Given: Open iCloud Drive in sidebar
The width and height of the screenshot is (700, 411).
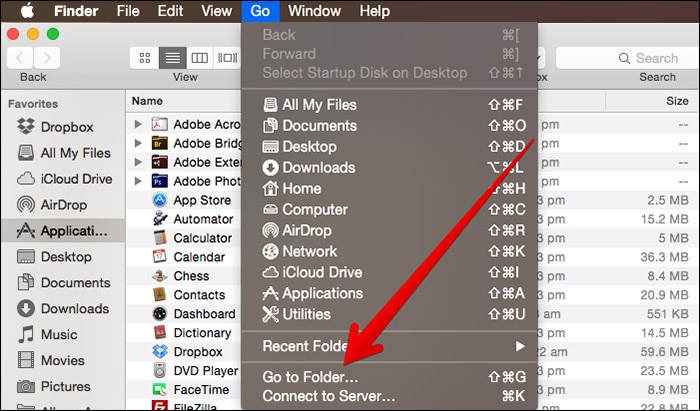Looking at the screenshot, I should point(63,179).
